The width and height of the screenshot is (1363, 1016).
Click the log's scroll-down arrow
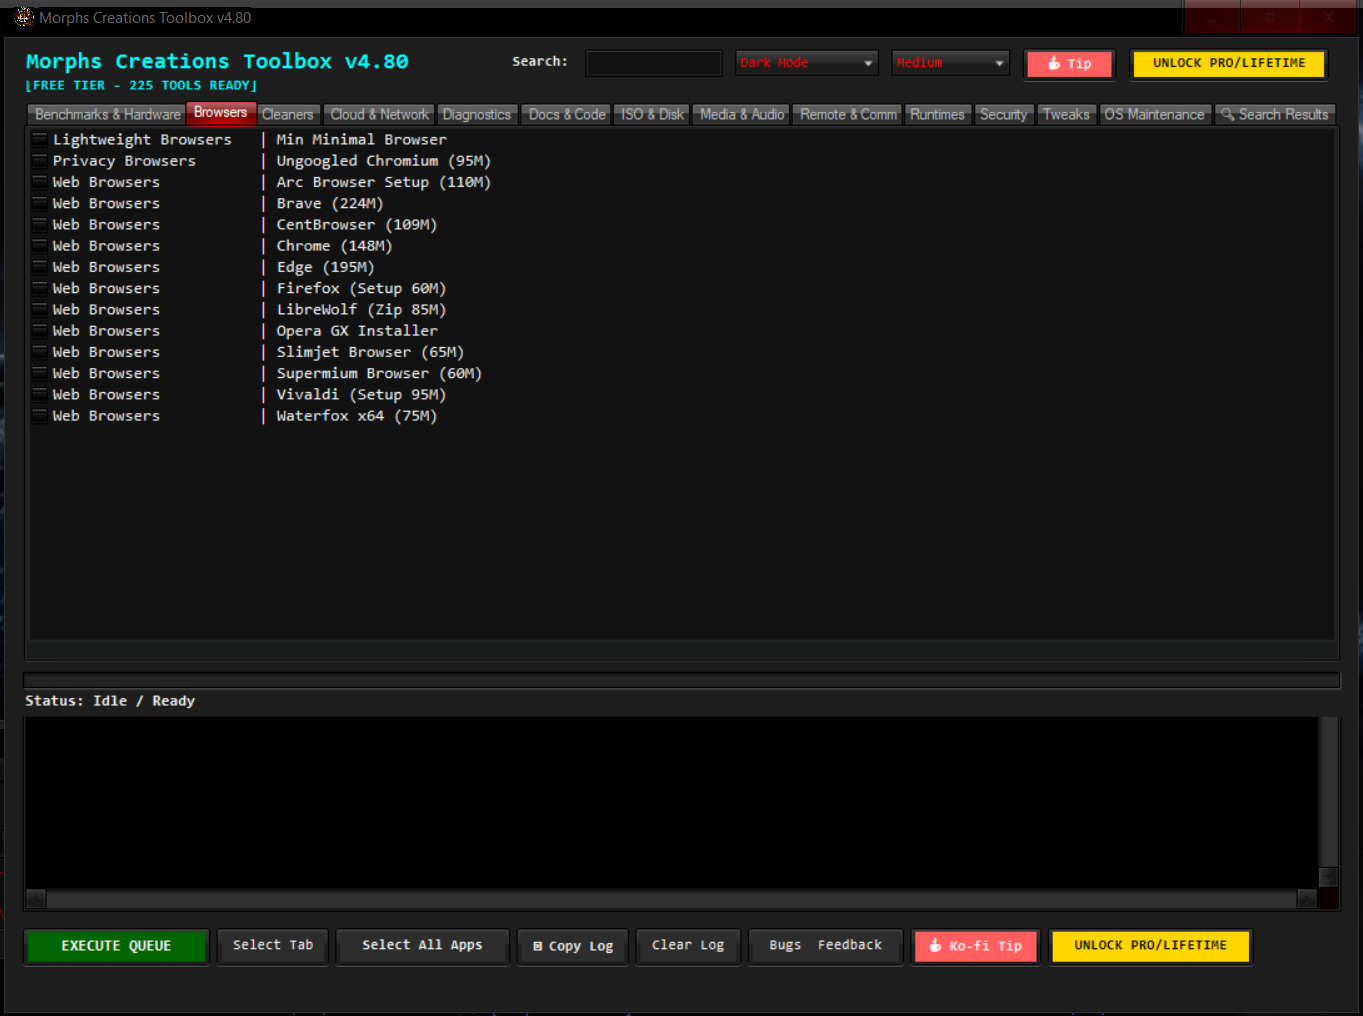click(x=1328, y=877)
